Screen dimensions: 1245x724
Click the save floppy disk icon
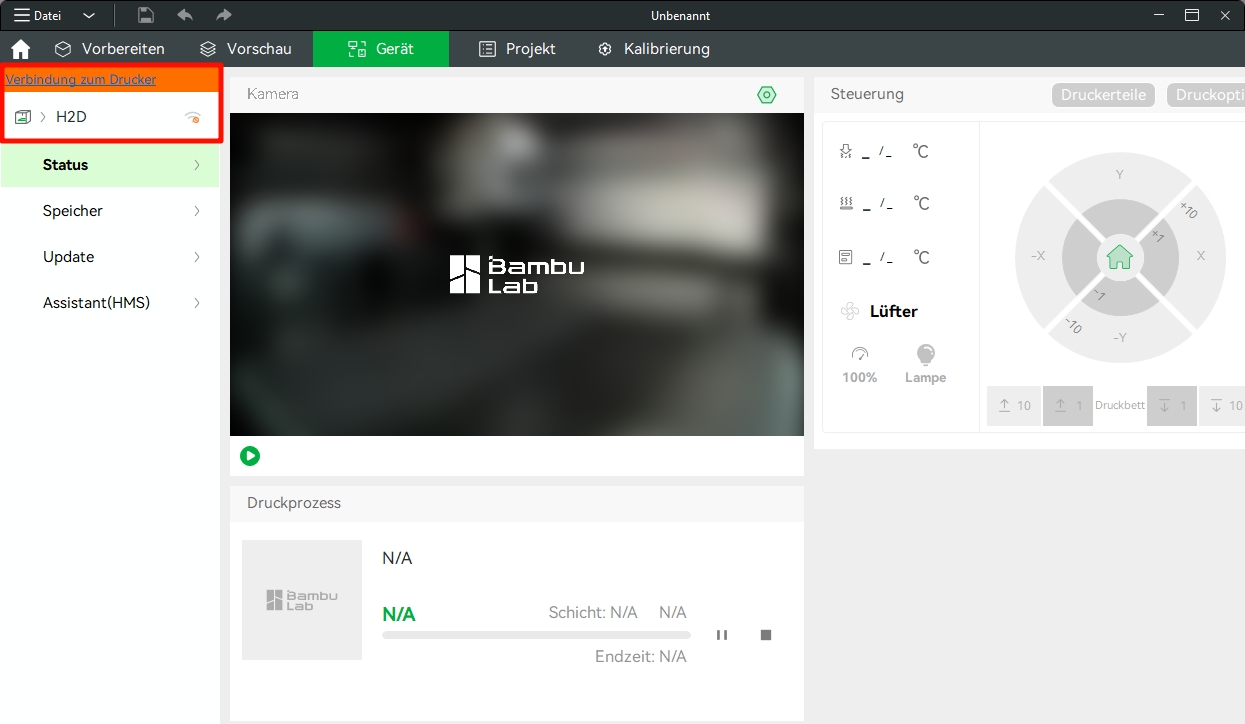(x=146, y=15)
